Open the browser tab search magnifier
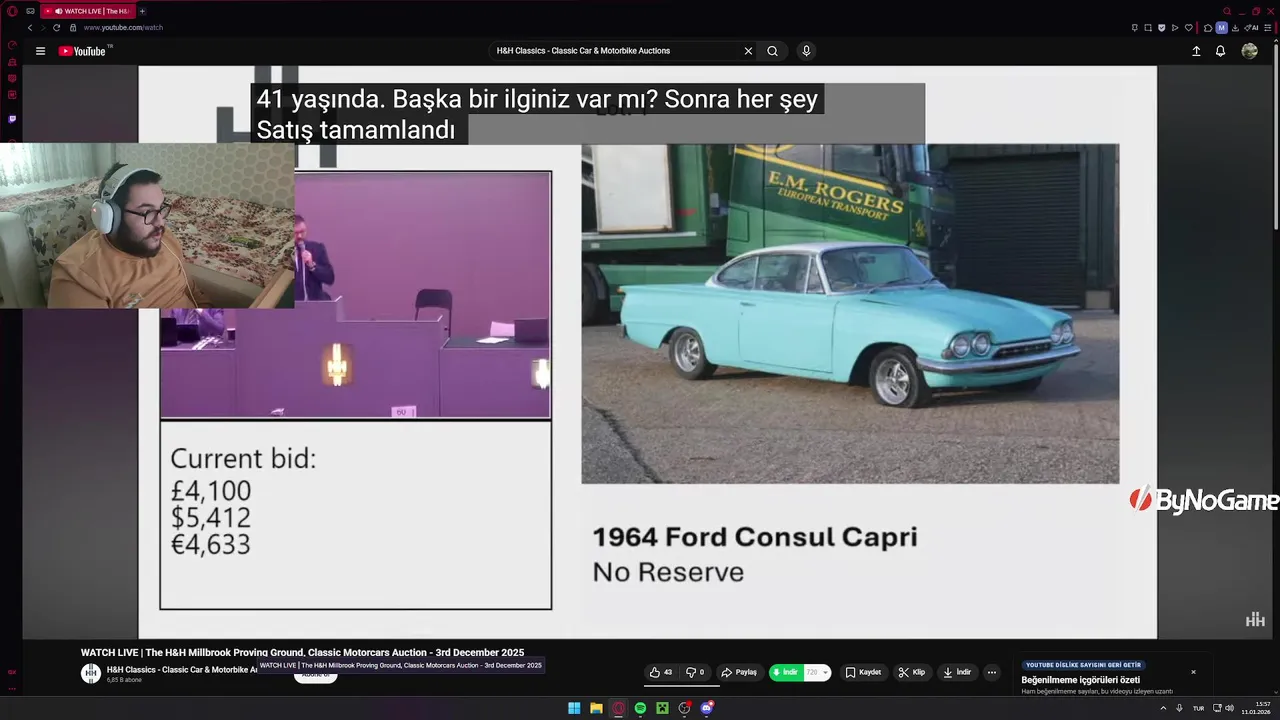 1227,11
